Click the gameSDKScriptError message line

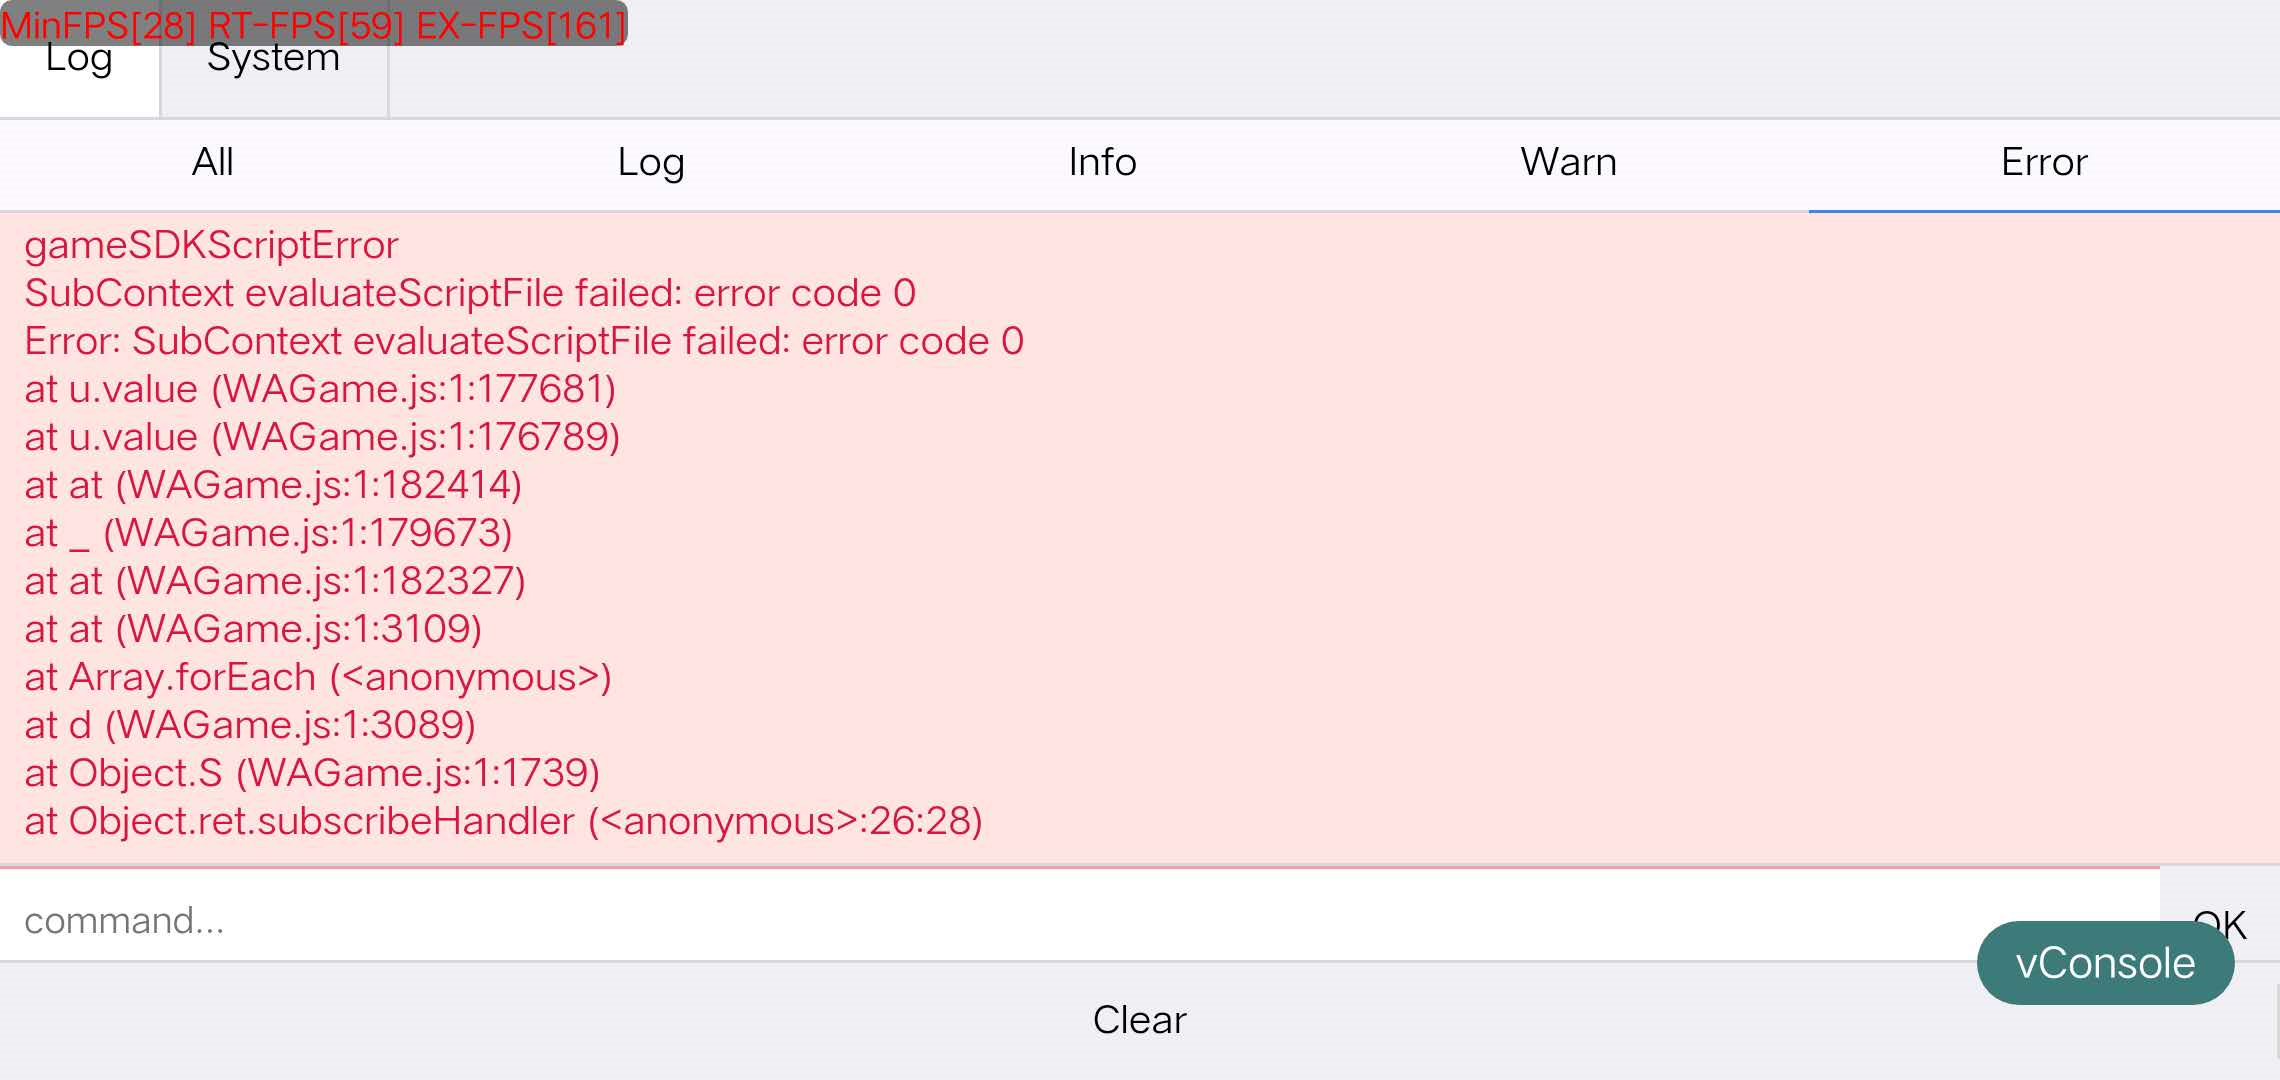[x=212, y=245]
